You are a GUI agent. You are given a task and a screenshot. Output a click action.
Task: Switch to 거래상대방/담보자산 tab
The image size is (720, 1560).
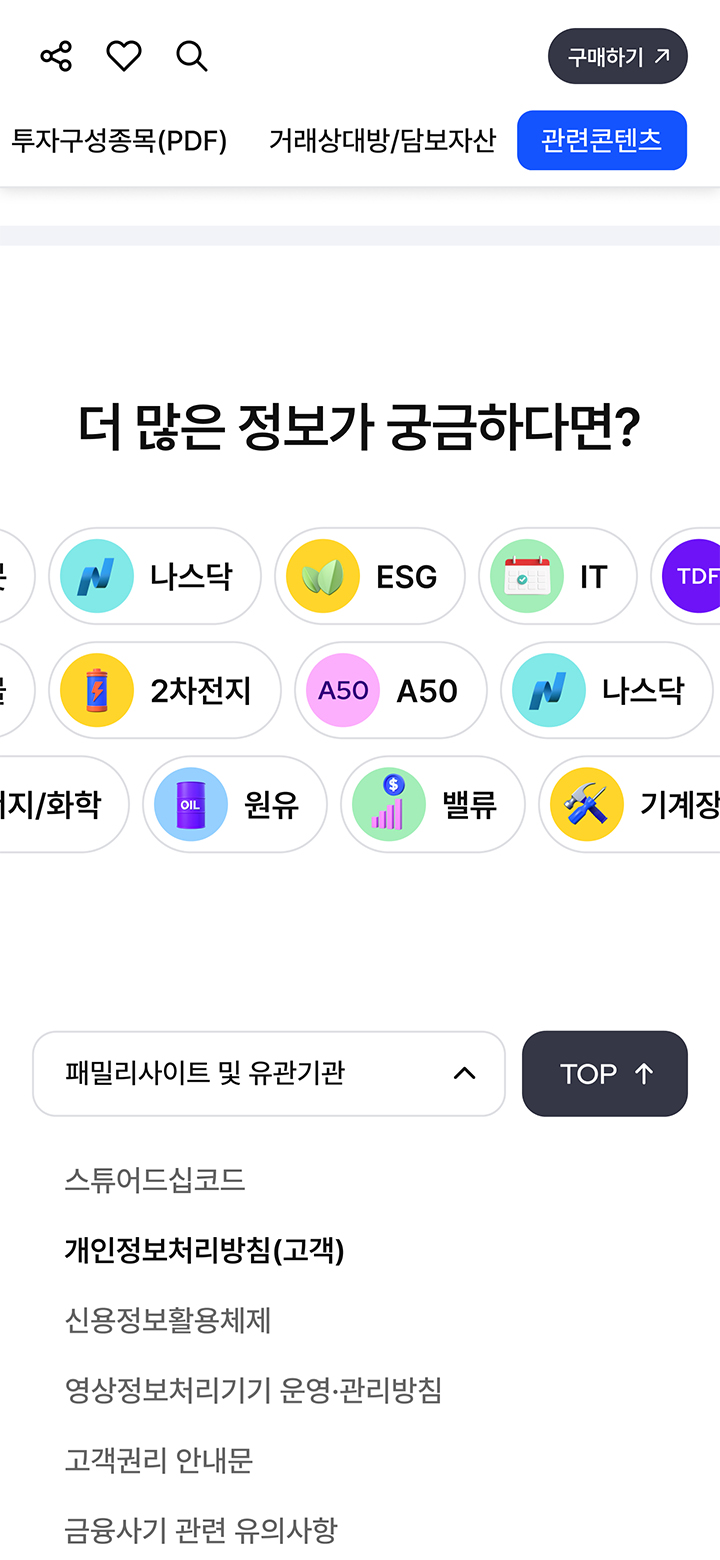coord(382,141)
